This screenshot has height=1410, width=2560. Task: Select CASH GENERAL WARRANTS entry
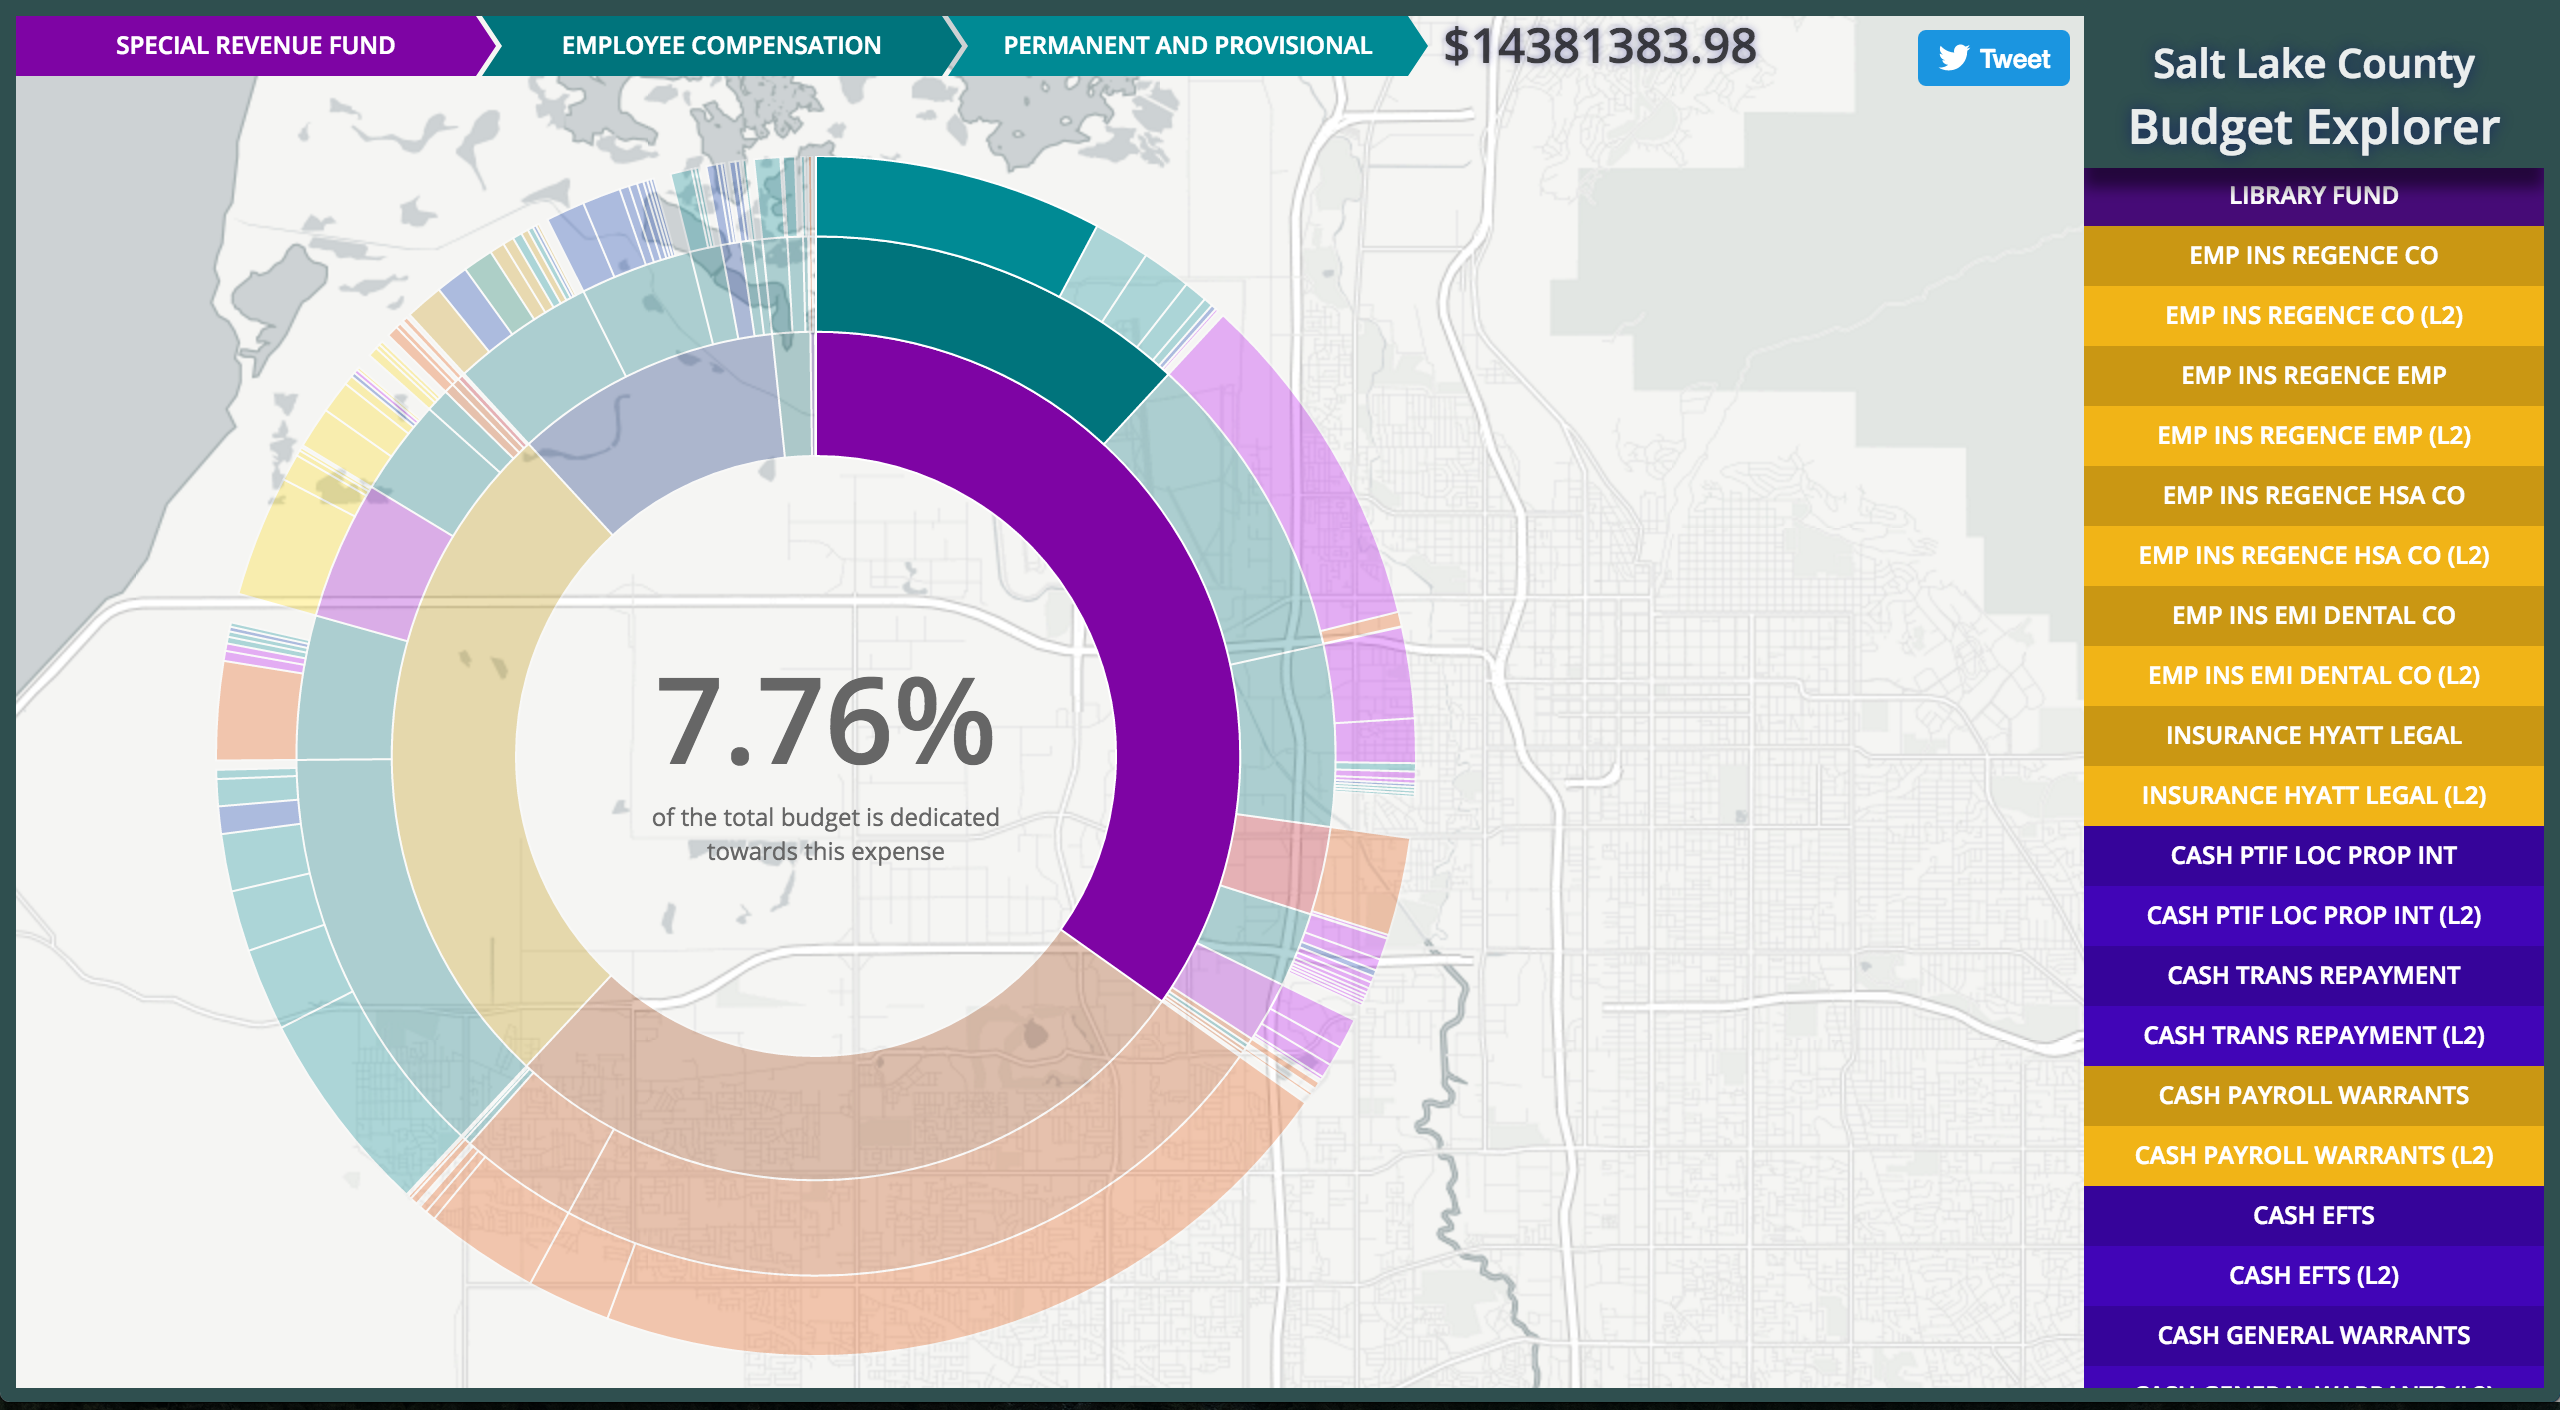point(2312,1336)
